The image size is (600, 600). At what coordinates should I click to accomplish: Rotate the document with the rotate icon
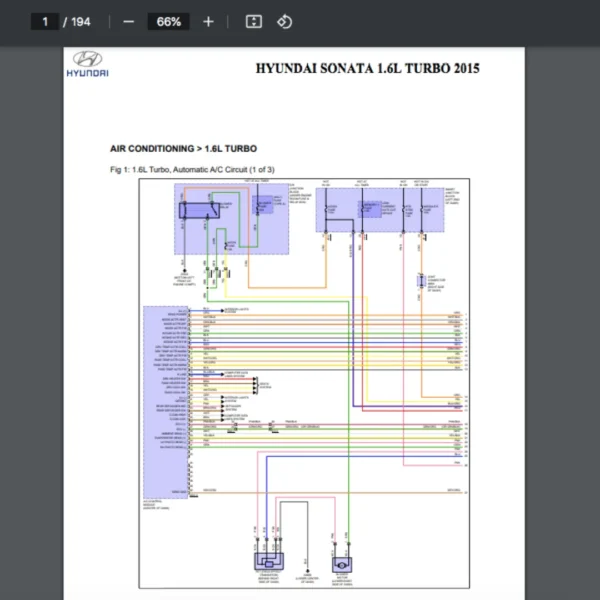[284, 21]
